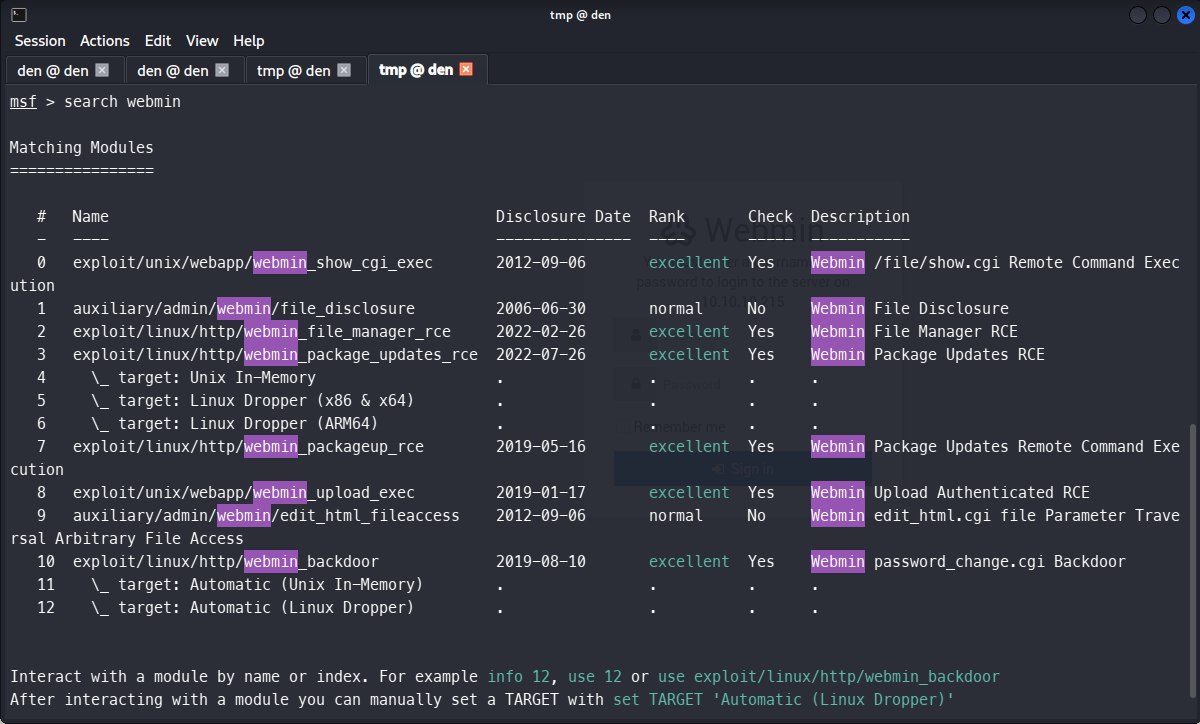Click 'Webmin File Manager RCE' description
The height and width of the screenshot is (724, 1200).
click(915, 332)
